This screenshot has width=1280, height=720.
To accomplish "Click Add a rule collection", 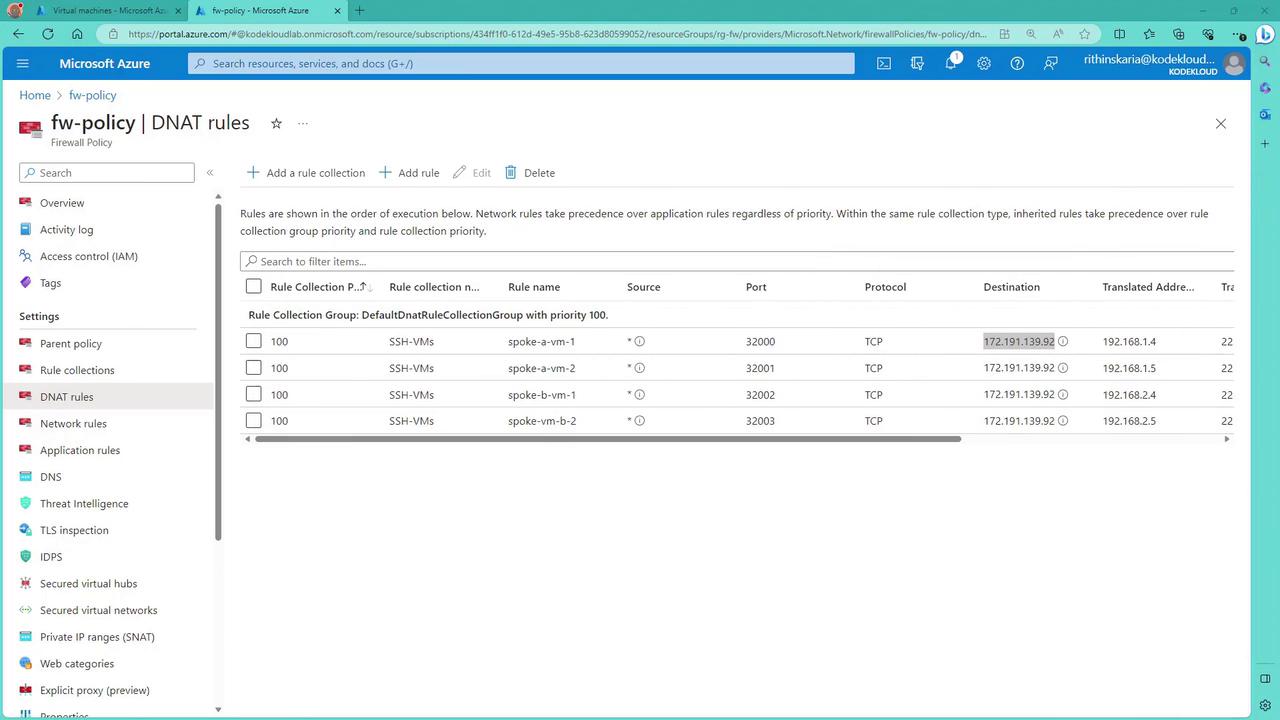I will click(x=306, y=173).
